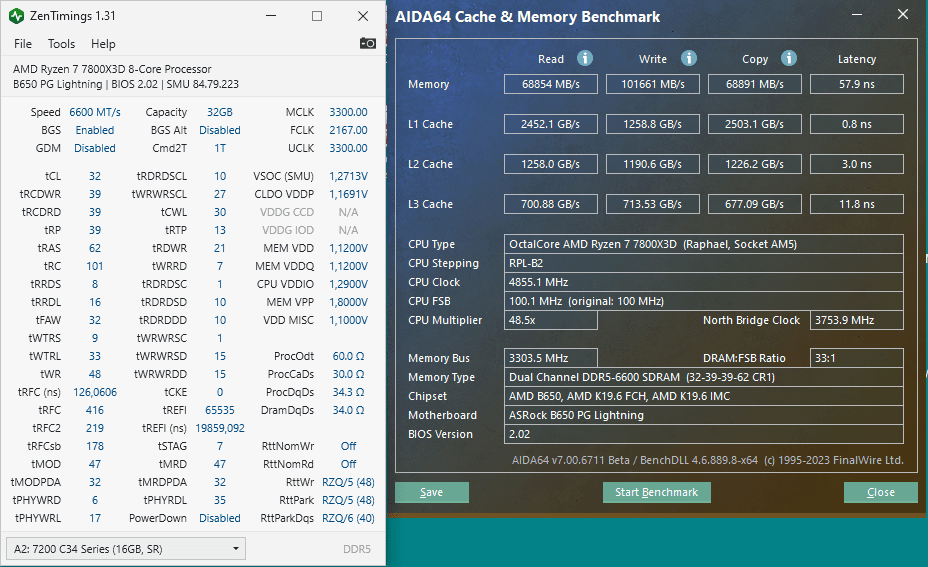928x567 pixels.
Task: Click the VSOC (SMU) value 1,2713V
Action: [x=348, y=176]
